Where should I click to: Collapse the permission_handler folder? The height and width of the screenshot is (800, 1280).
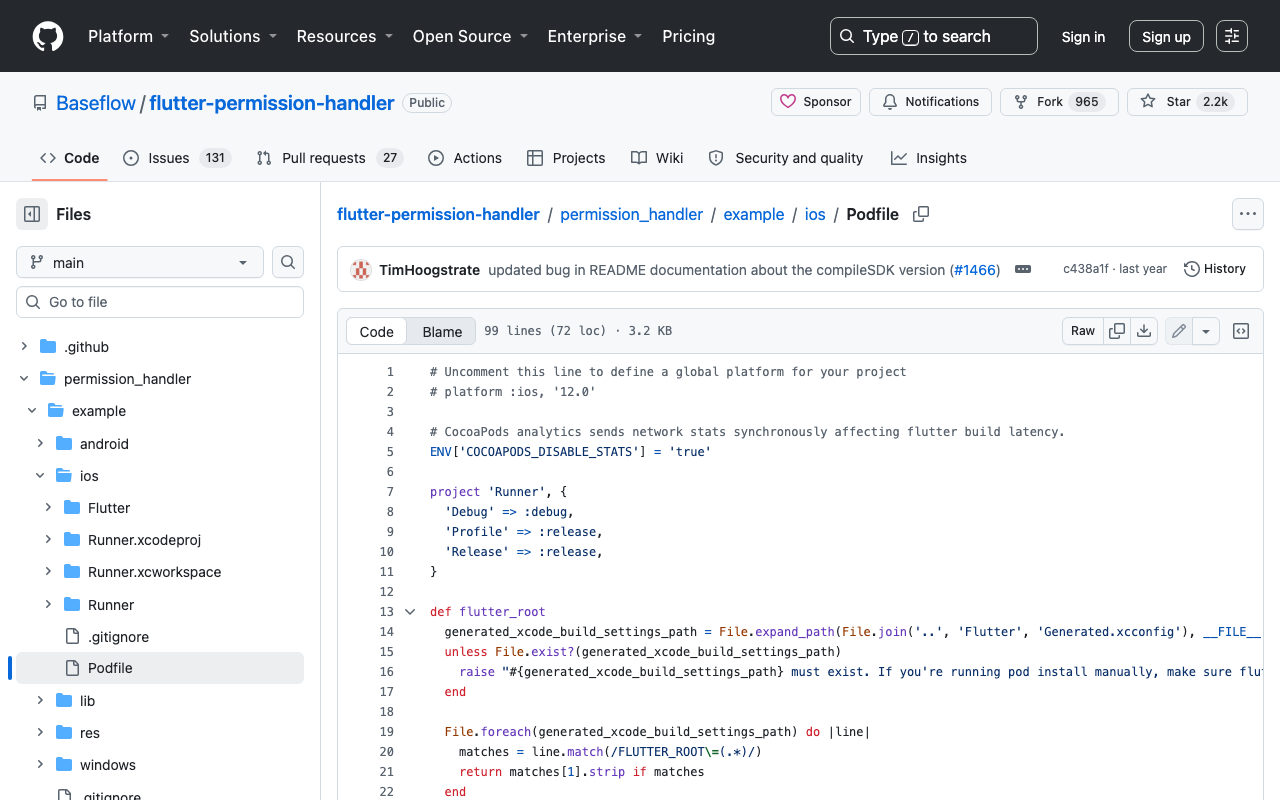(24, 379)
